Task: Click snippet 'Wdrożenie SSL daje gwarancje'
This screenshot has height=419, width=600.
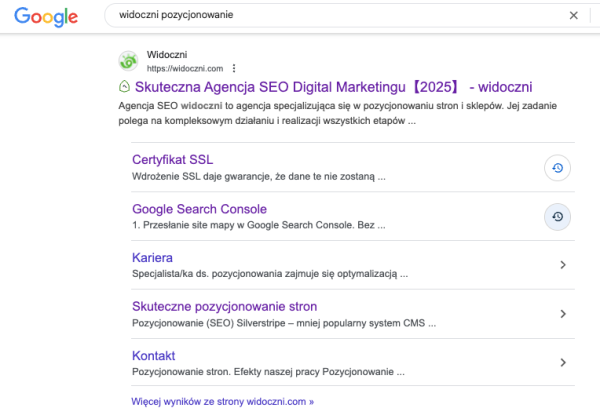Action: (x=259, y=176)
